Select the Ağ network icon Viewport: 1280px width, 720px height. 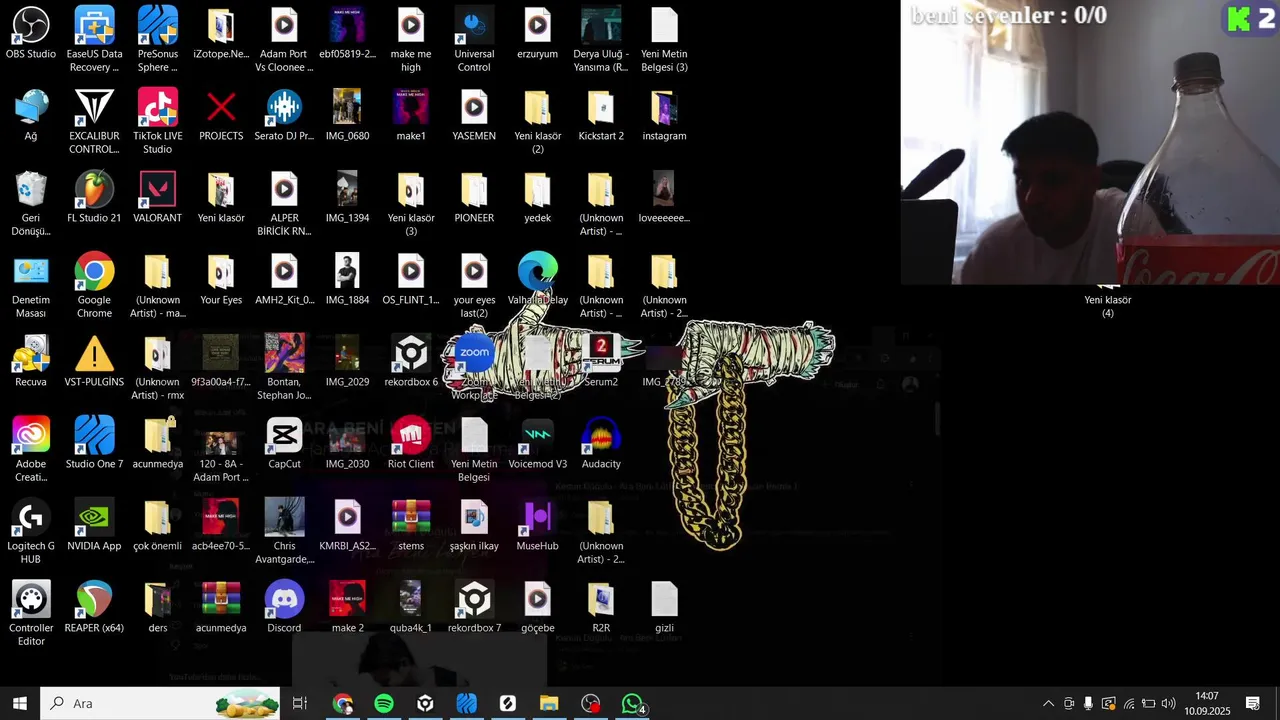(31, 115)
